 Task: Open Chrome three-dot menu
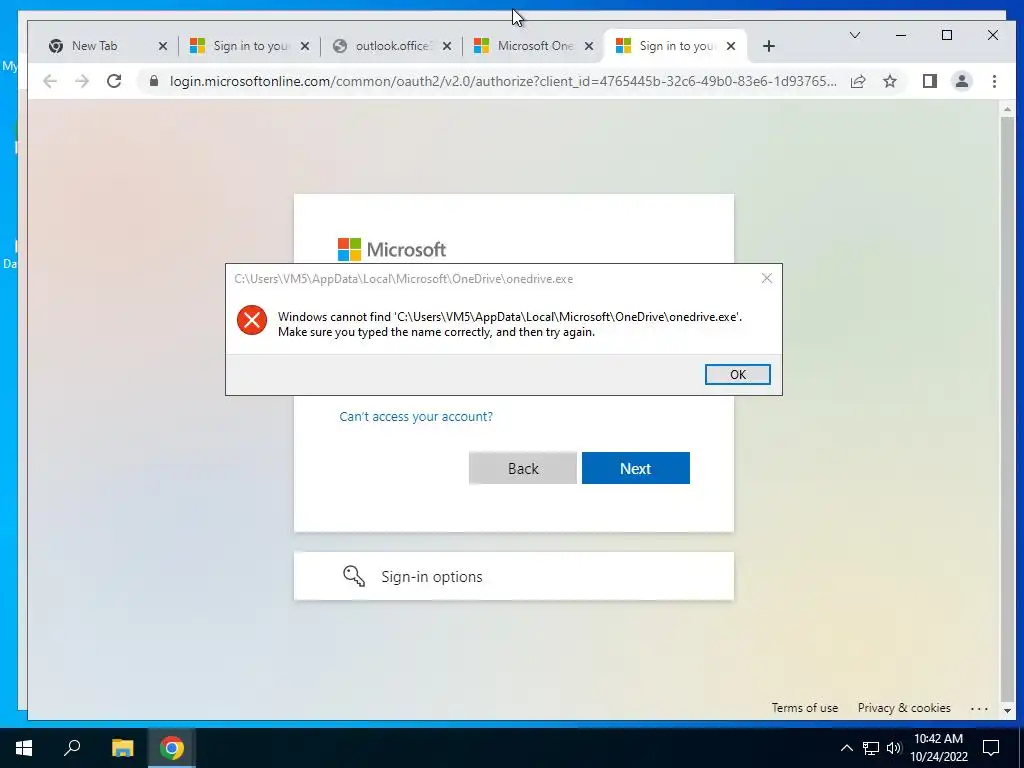tap(994, 81)
